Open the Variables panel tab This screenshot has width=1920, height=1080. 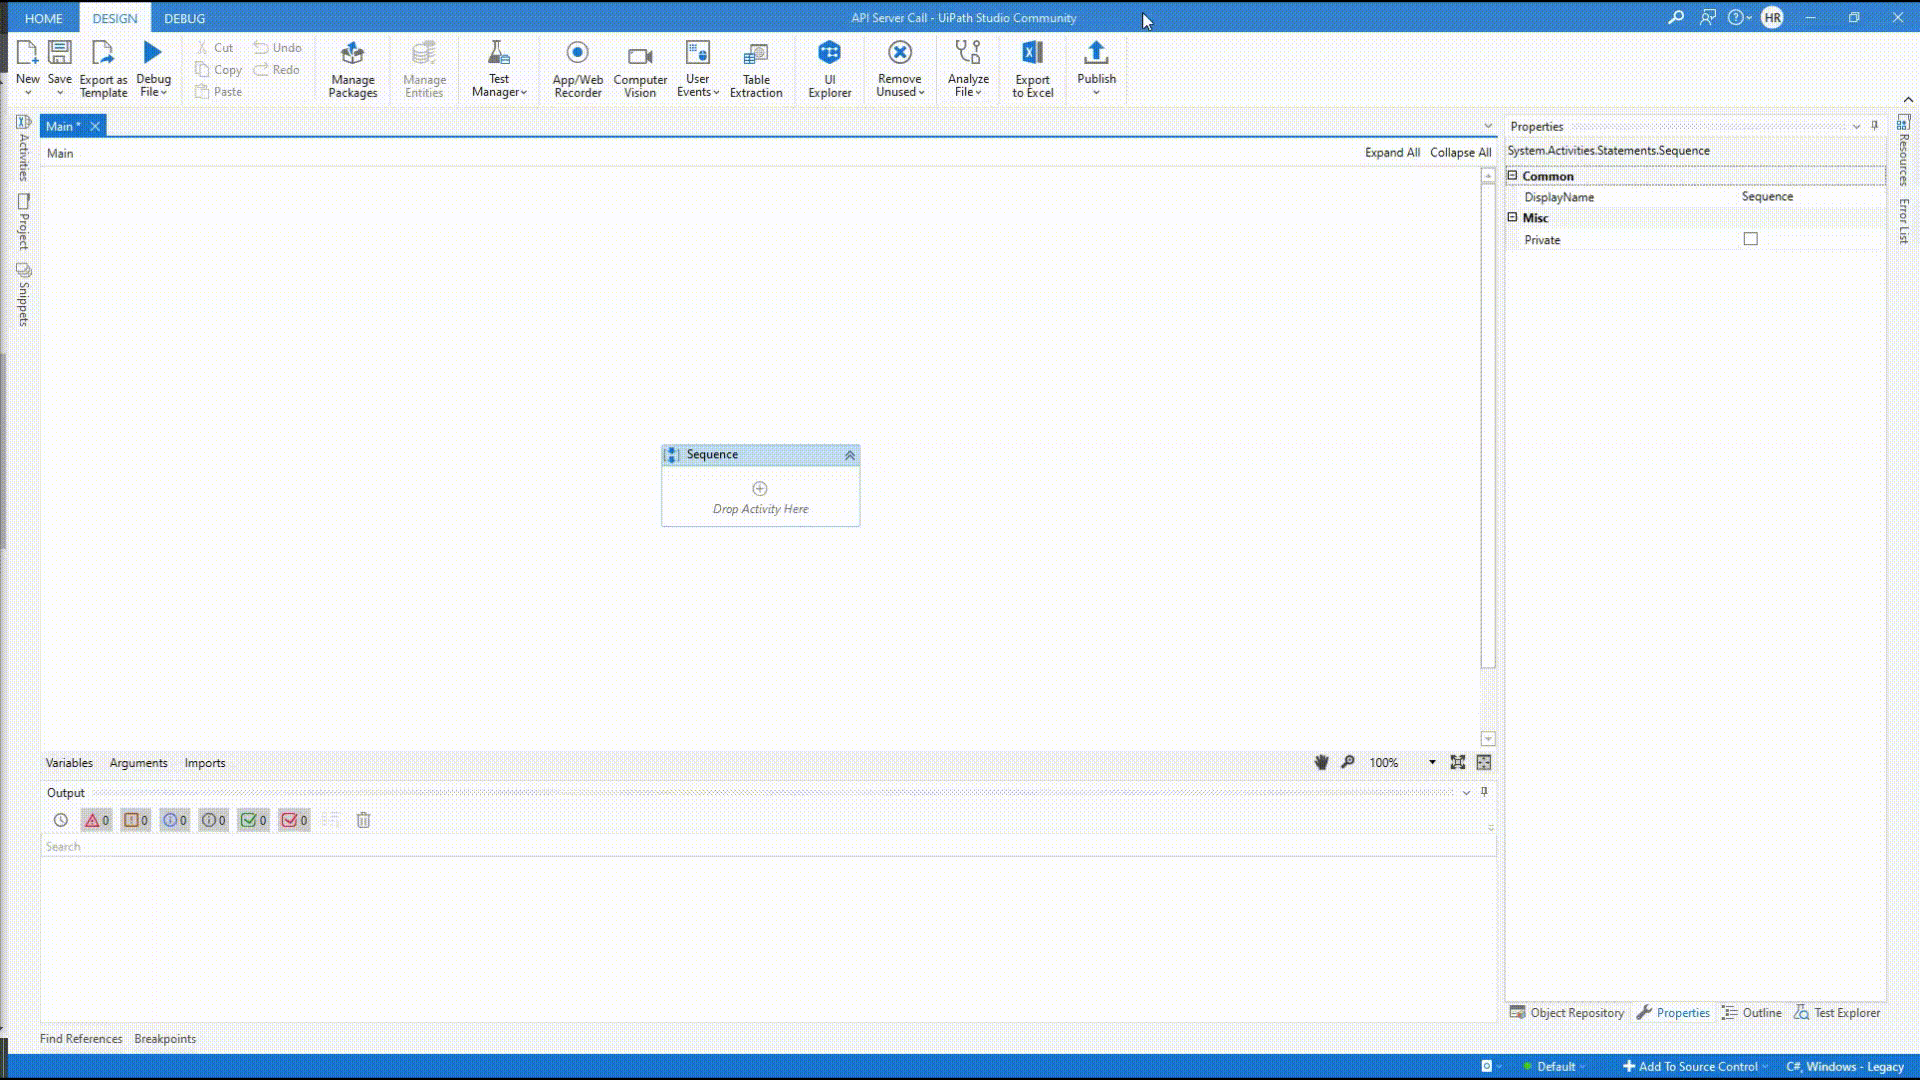69,762
